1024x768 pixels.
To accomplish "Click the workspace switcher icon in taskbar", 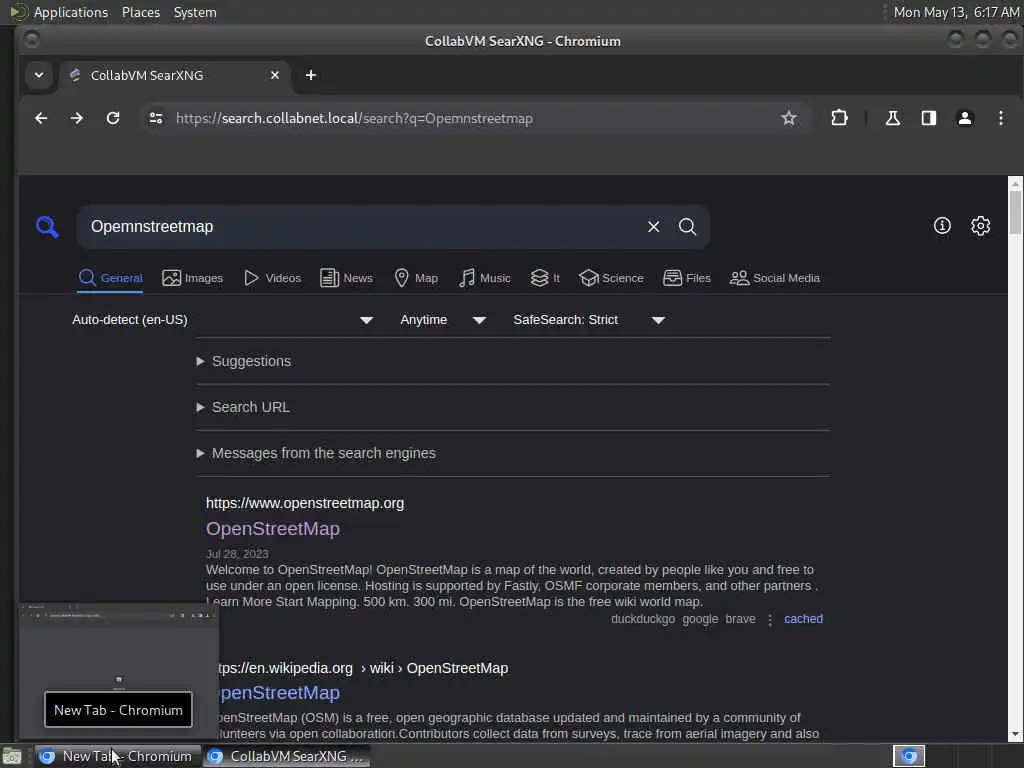I will point(909,756).
